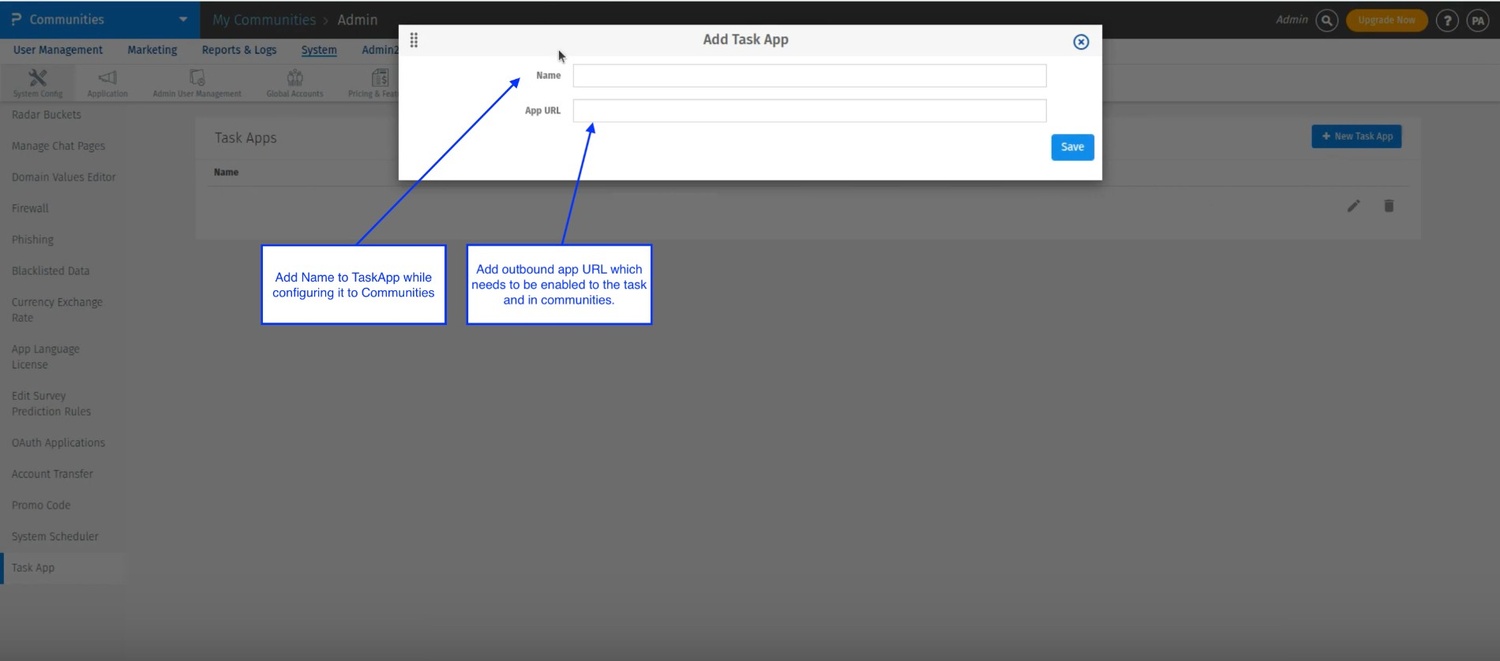Open the Admin2 menu

pyautogui.click(x=380, y=50)
